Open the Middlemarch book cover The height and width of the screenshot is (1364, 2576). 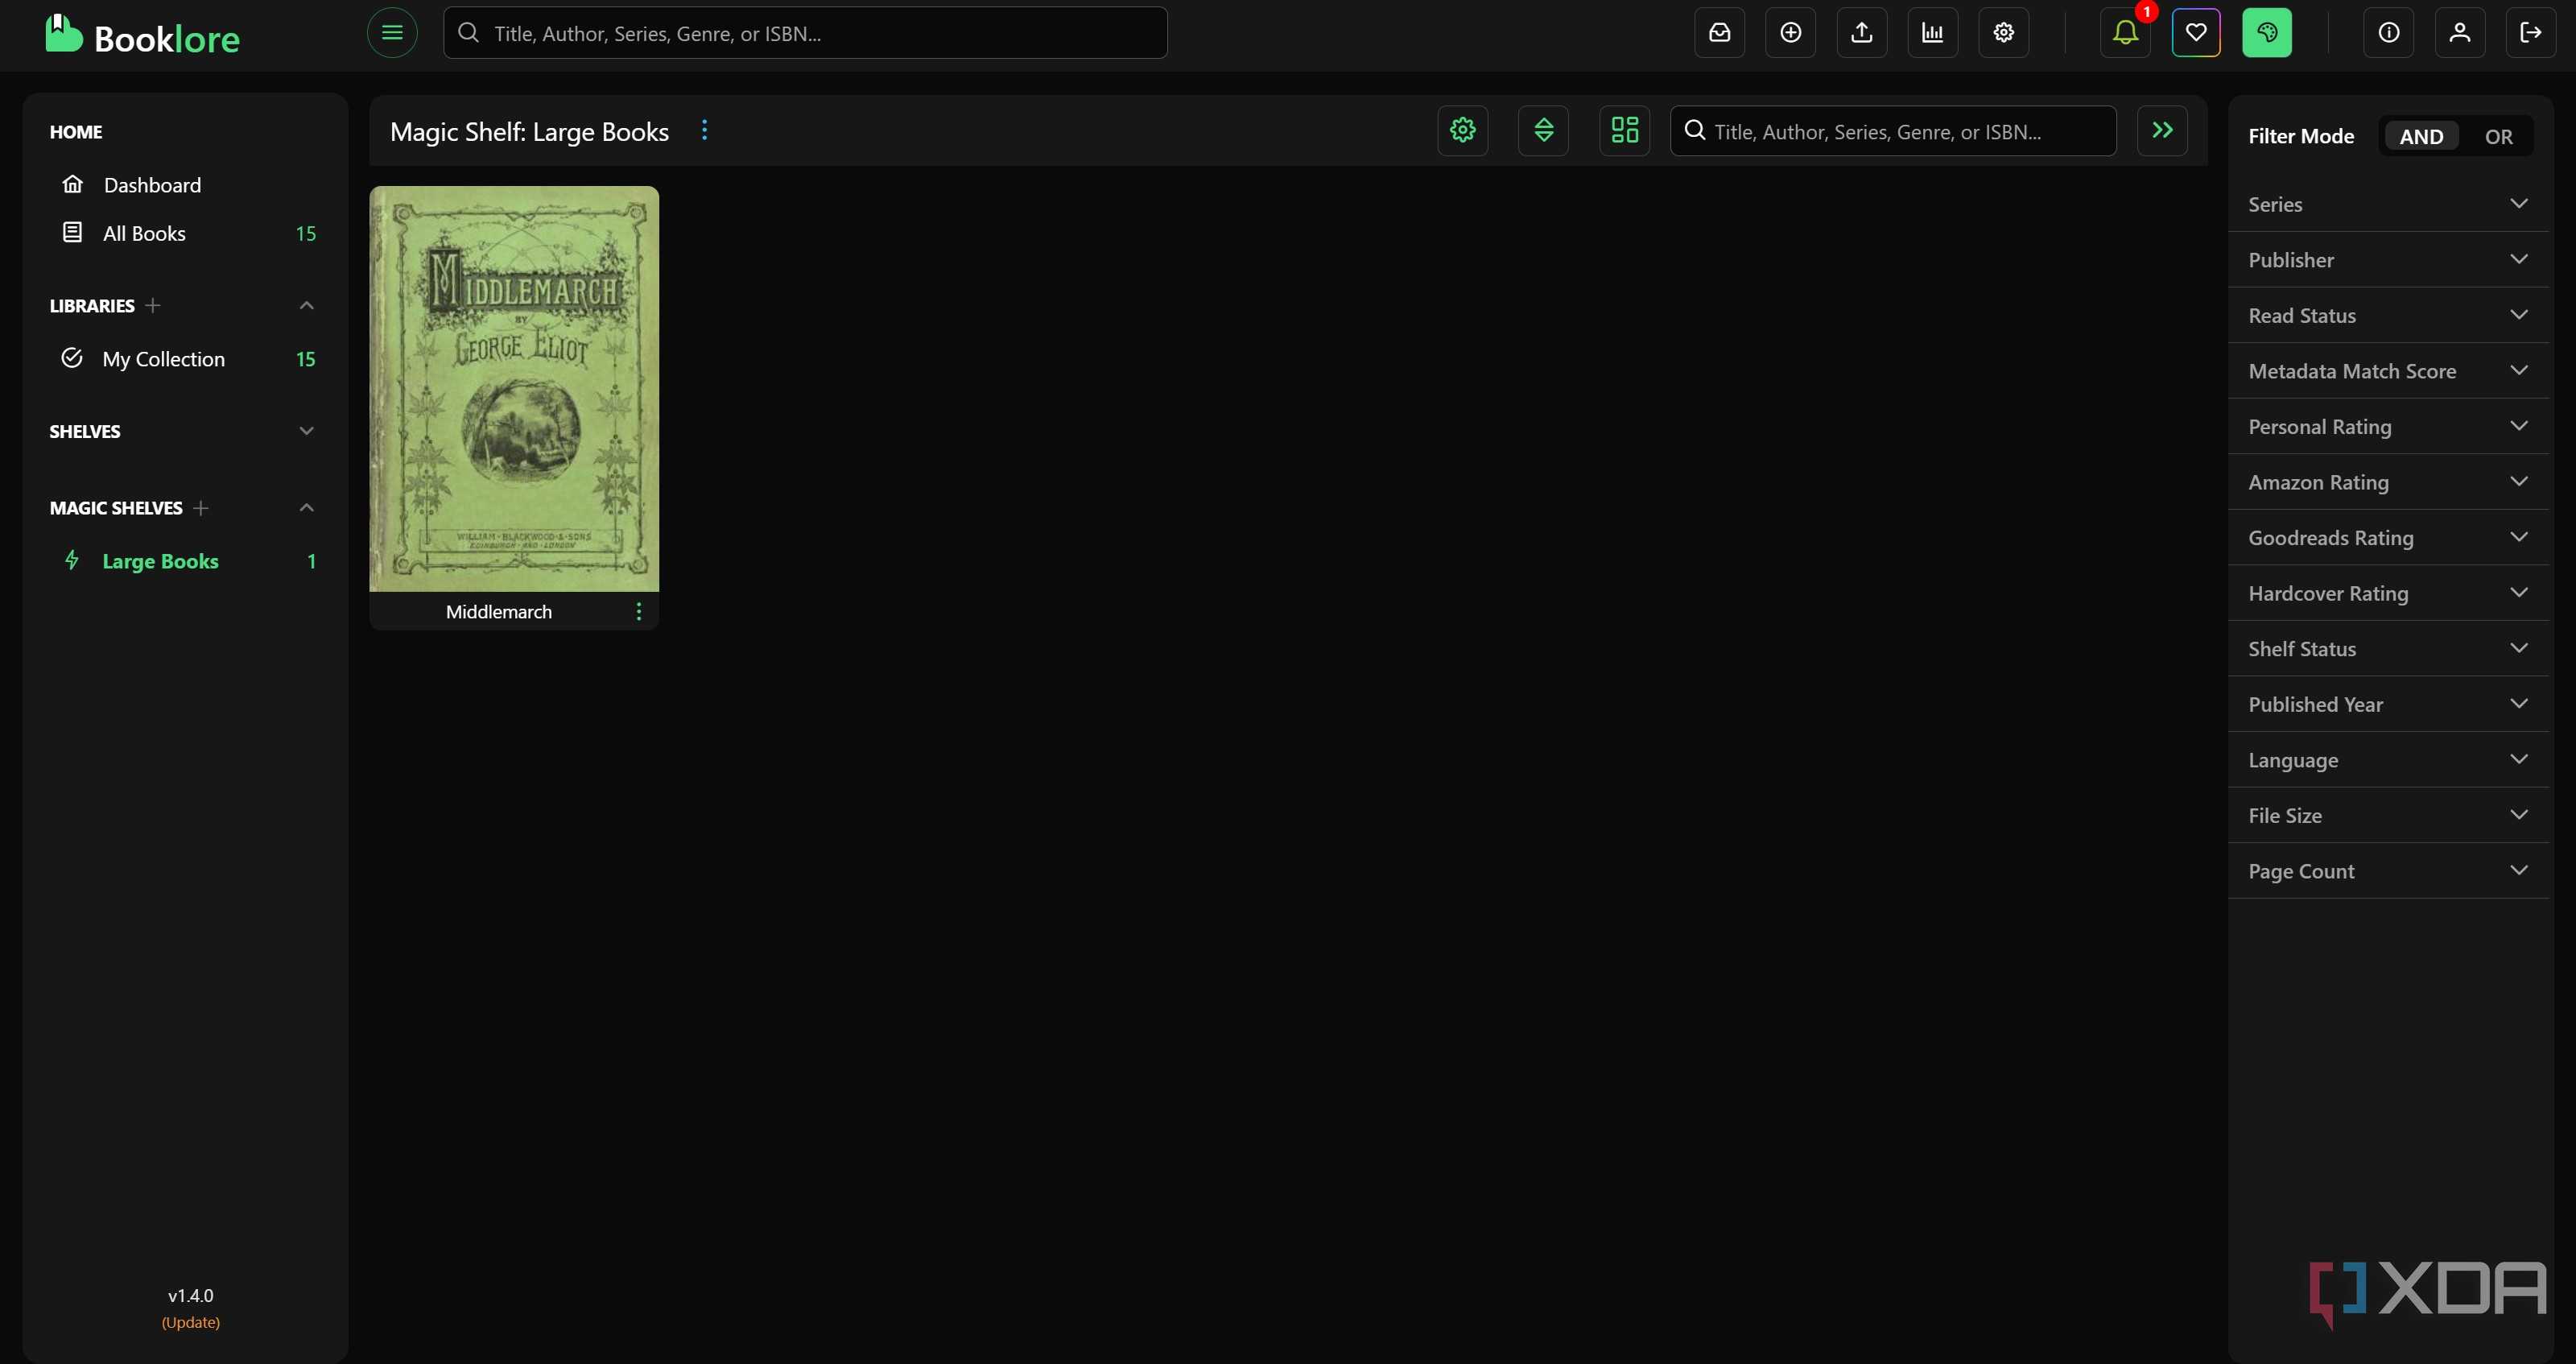coord(514,388)
